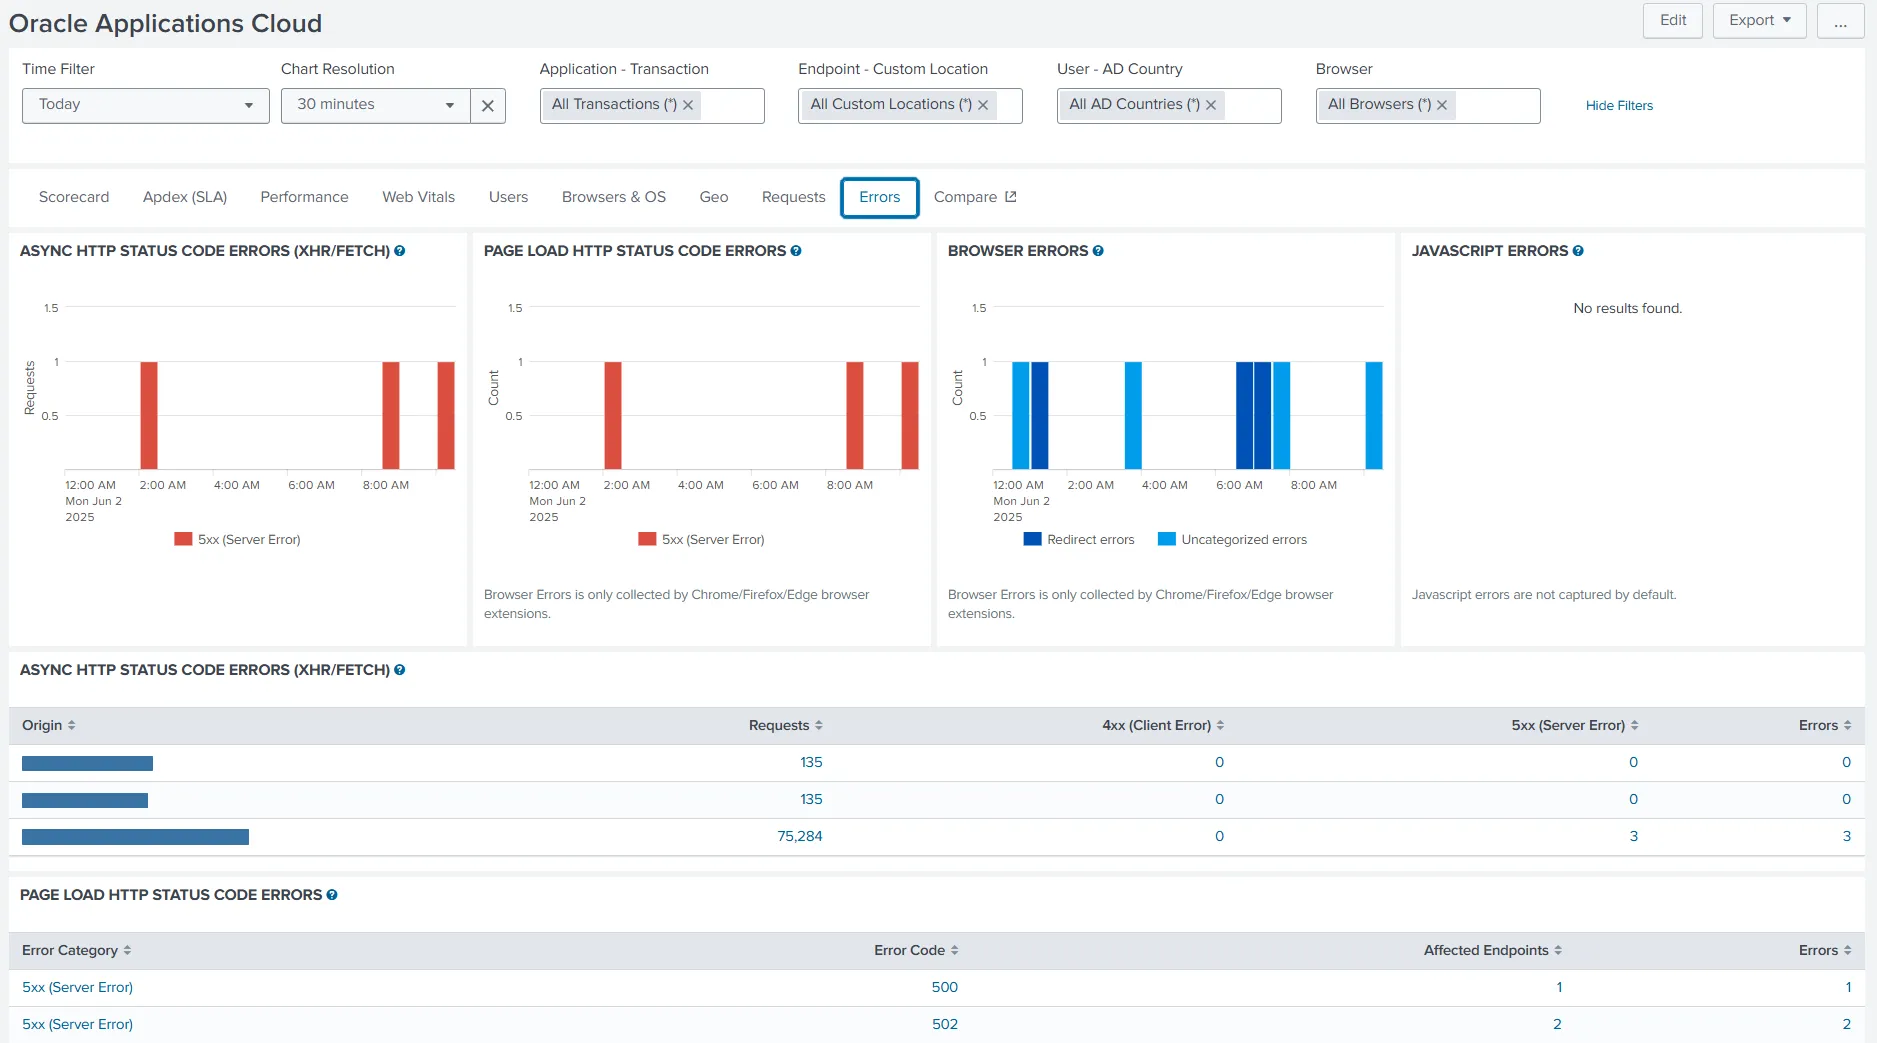Click help icon next to Javascript Errors title
The height and width of the screenshot is (1043, 1877).
tap(1578, 251)
